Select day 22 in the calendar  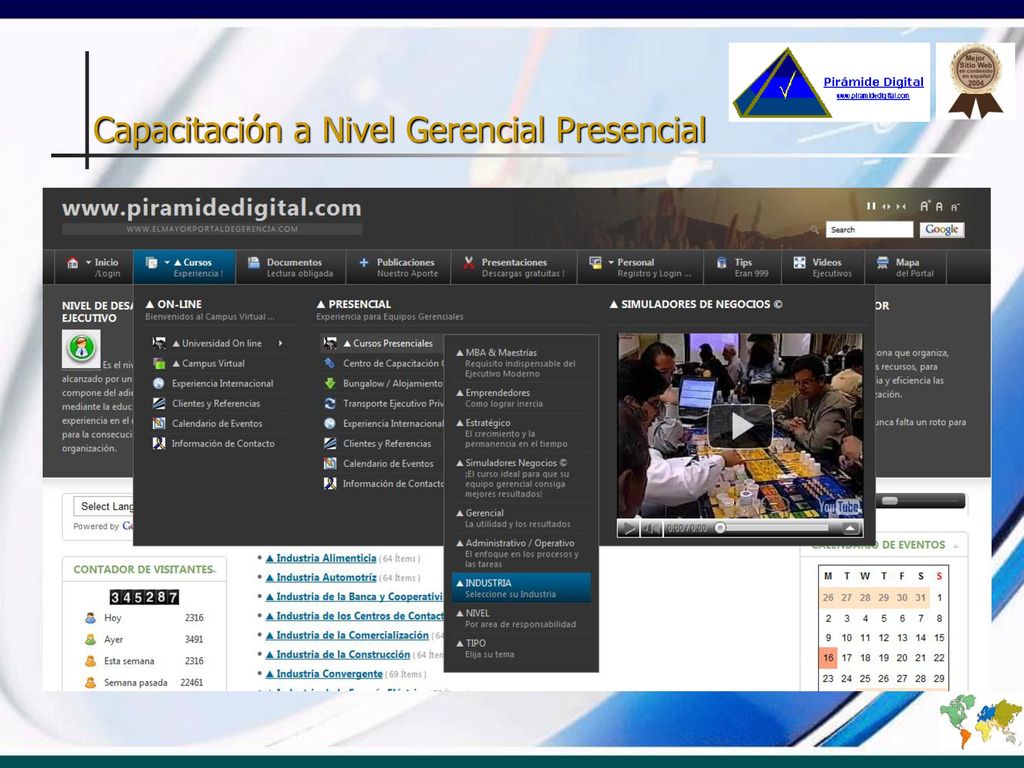coord(939,658)
